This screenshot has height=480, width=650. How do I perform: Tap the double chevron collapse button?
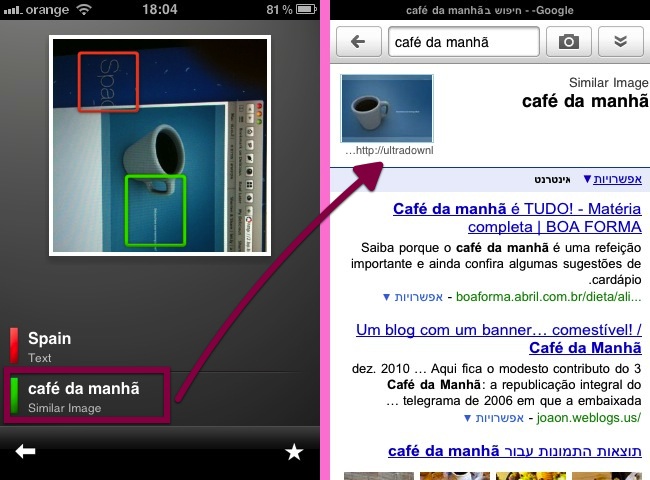[x=620, y=42]
